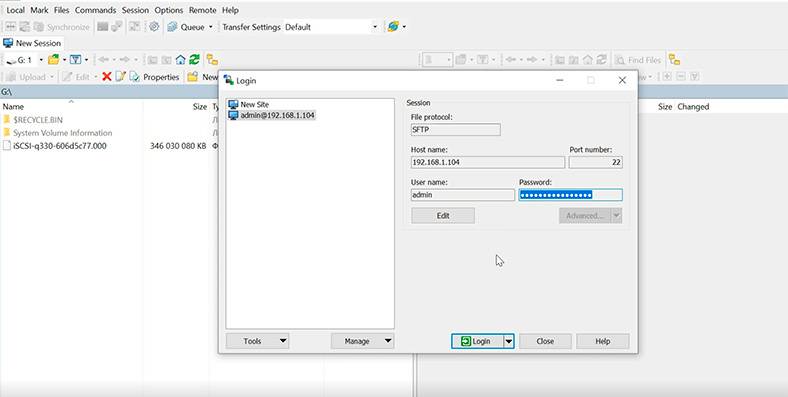Select the New Session tab
The image size is (788, 397).
pos(32,43)
